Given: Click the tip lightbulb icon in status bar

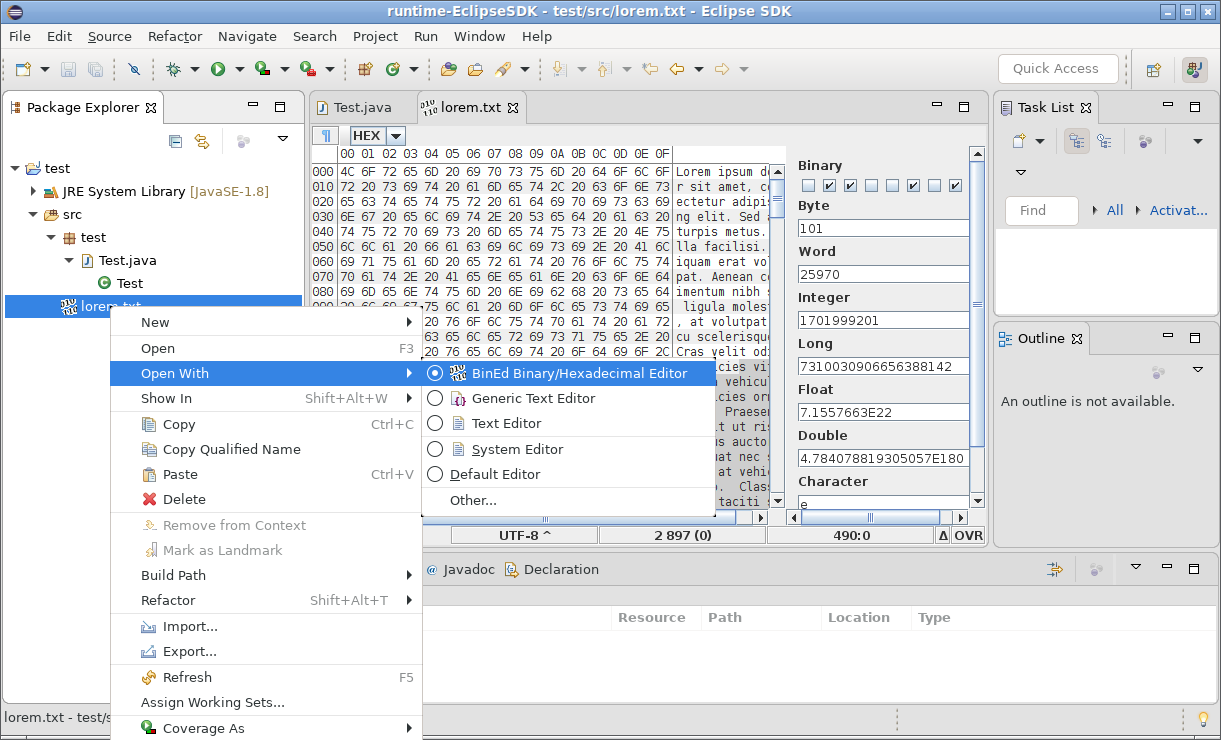Looking at the screenshot, I should (1203, 719).
